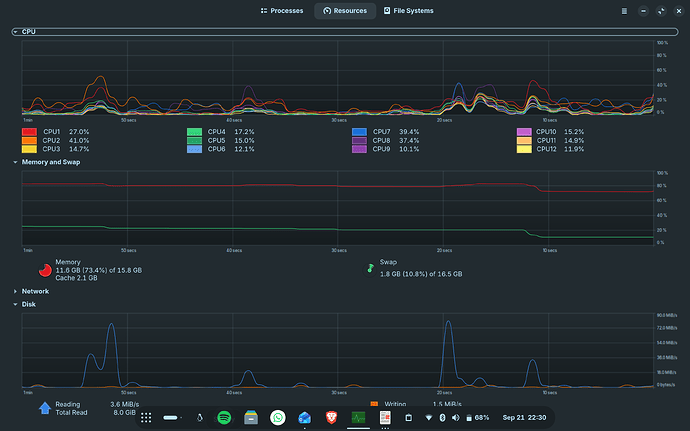Click the CPU9 color swatch

click(359, 149)
